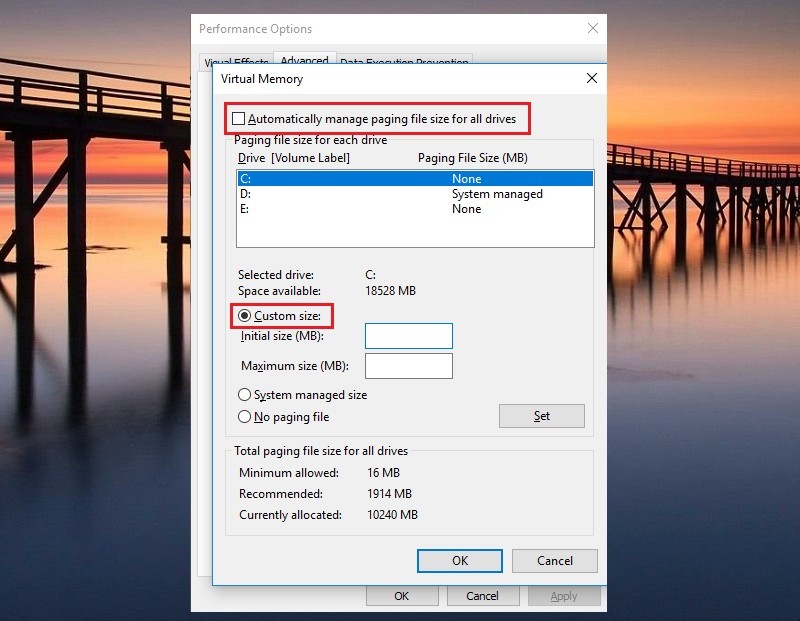Click the Initial size (MB) input box
The height and width of the screenshot is (621, 800).
408,336
